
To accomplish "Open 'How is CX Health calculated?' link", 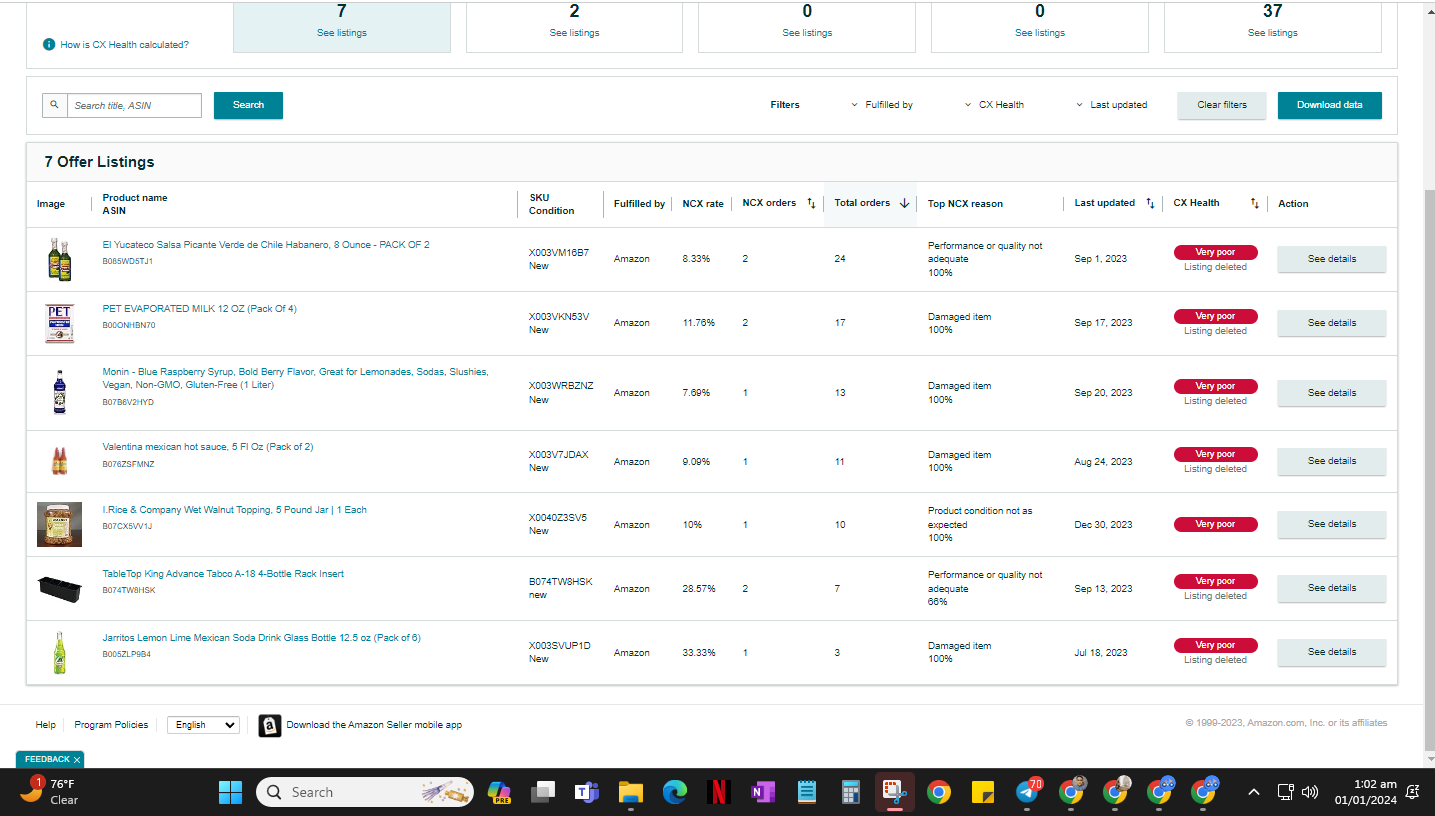I will click(124, 45).
